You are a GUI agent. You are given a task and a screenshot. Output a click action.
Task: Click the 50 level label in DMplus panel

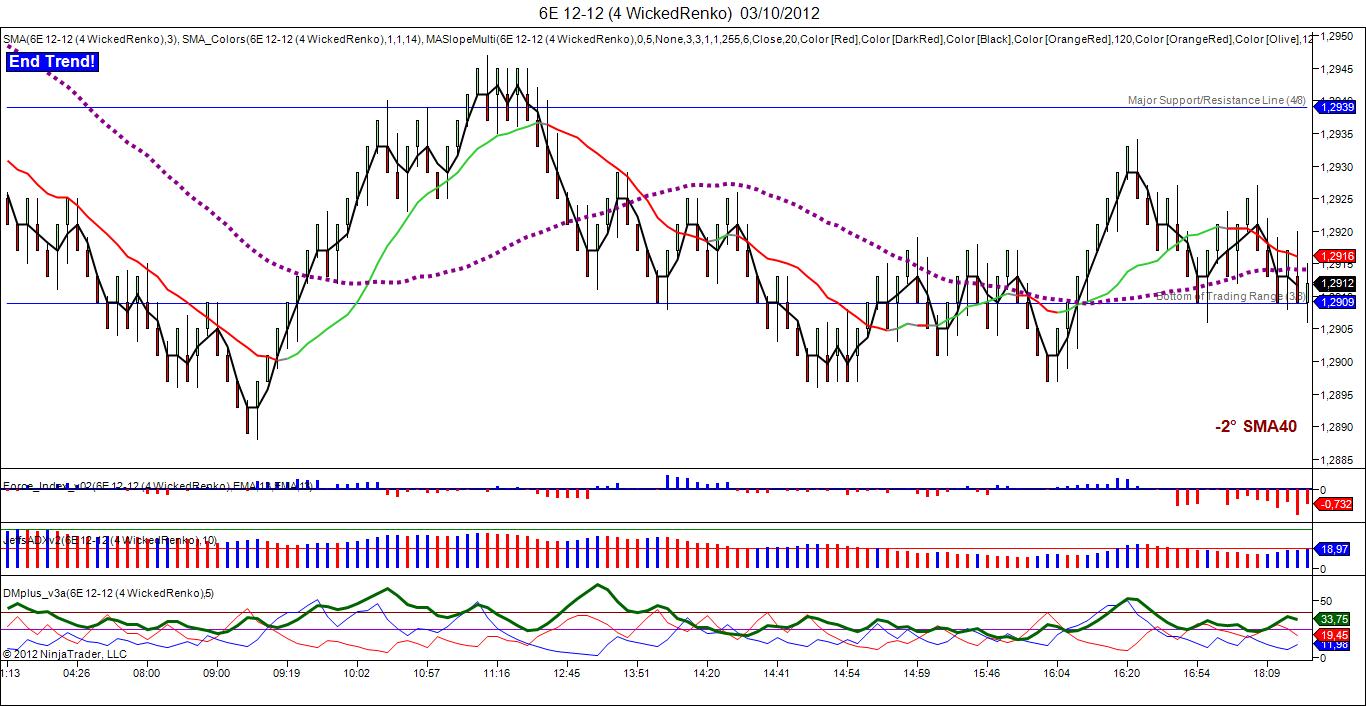click(x=1326, y=602)
